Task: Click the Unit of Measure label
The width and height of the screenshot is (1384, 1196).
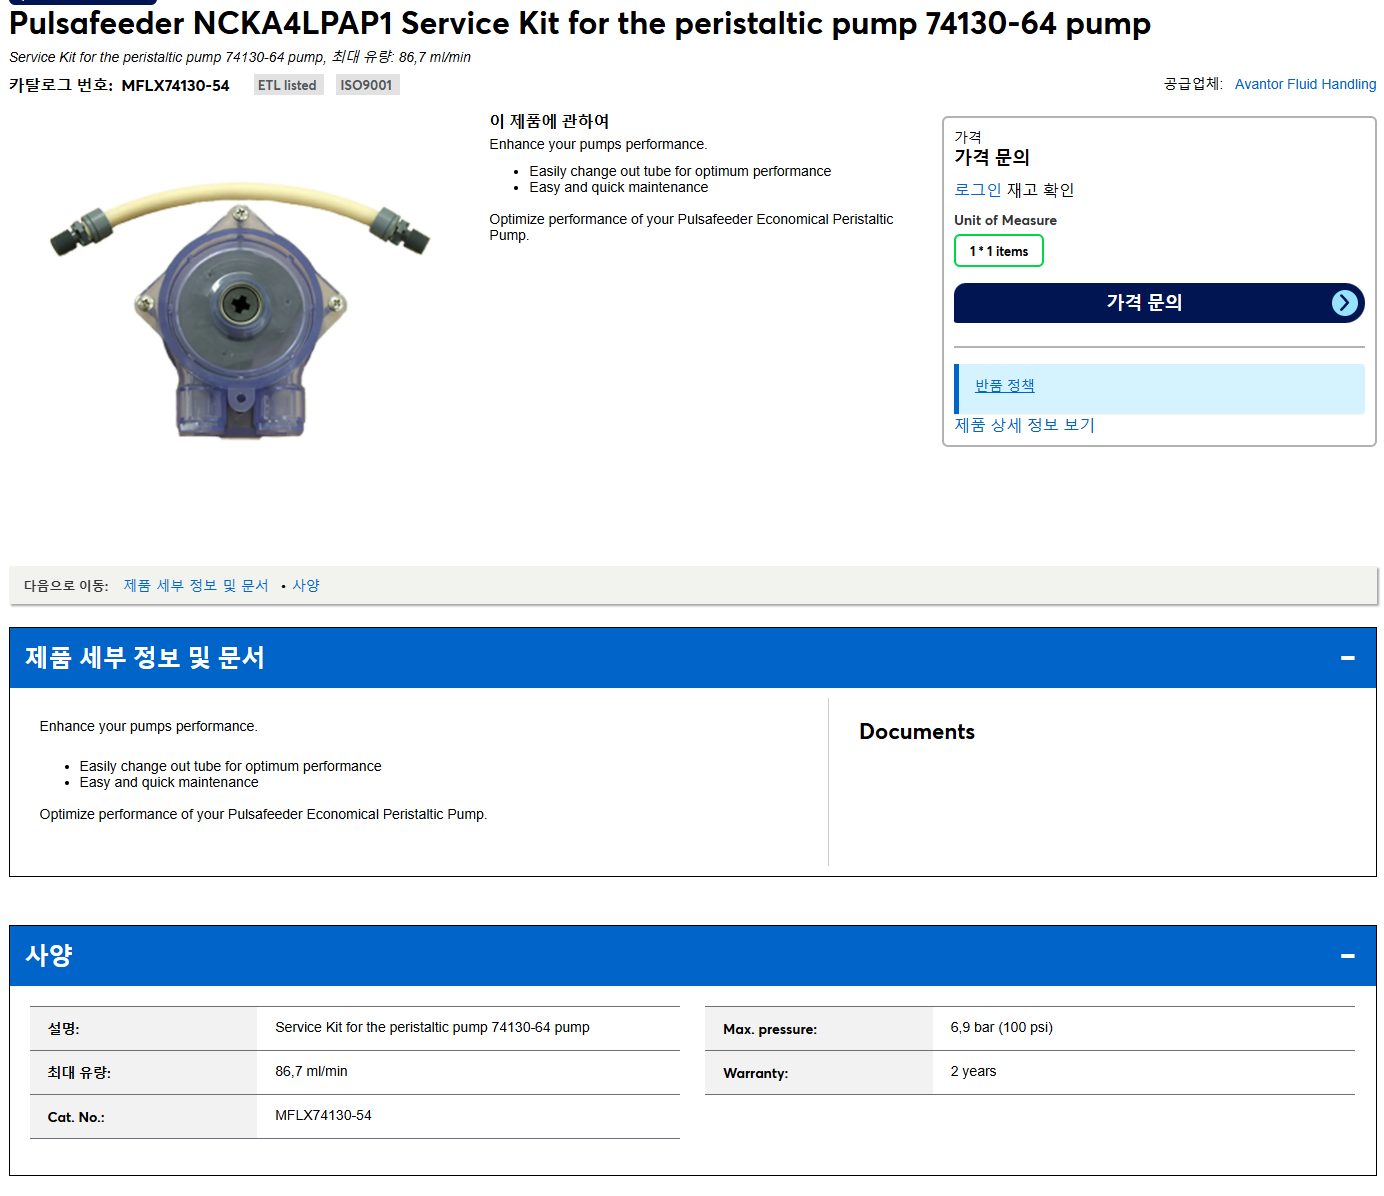Action: pyautogui.click(x=1005, y=220)
